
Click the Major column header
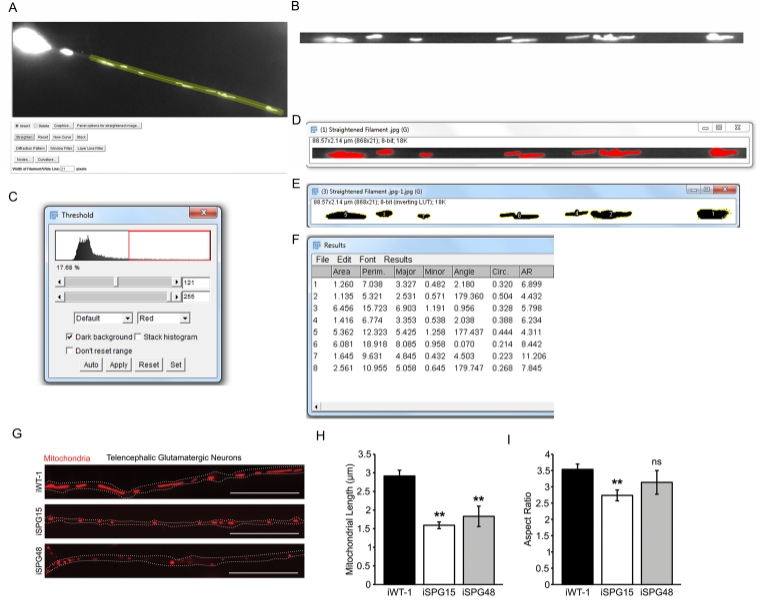409,272
